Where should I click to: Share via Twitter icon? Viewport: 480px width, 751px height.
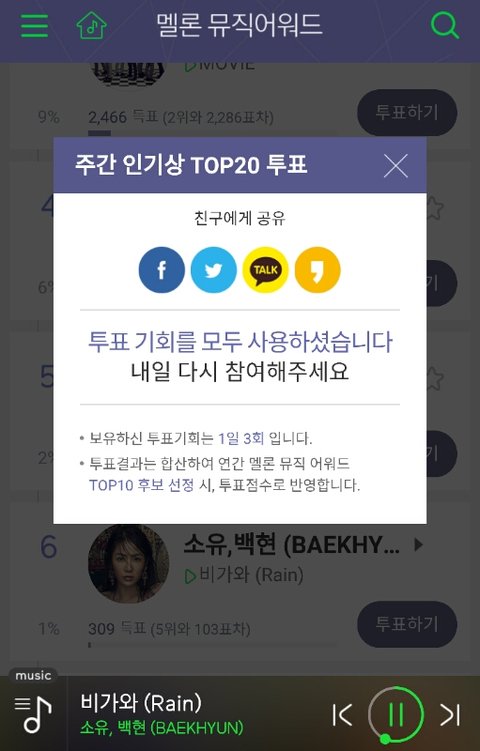214,270
